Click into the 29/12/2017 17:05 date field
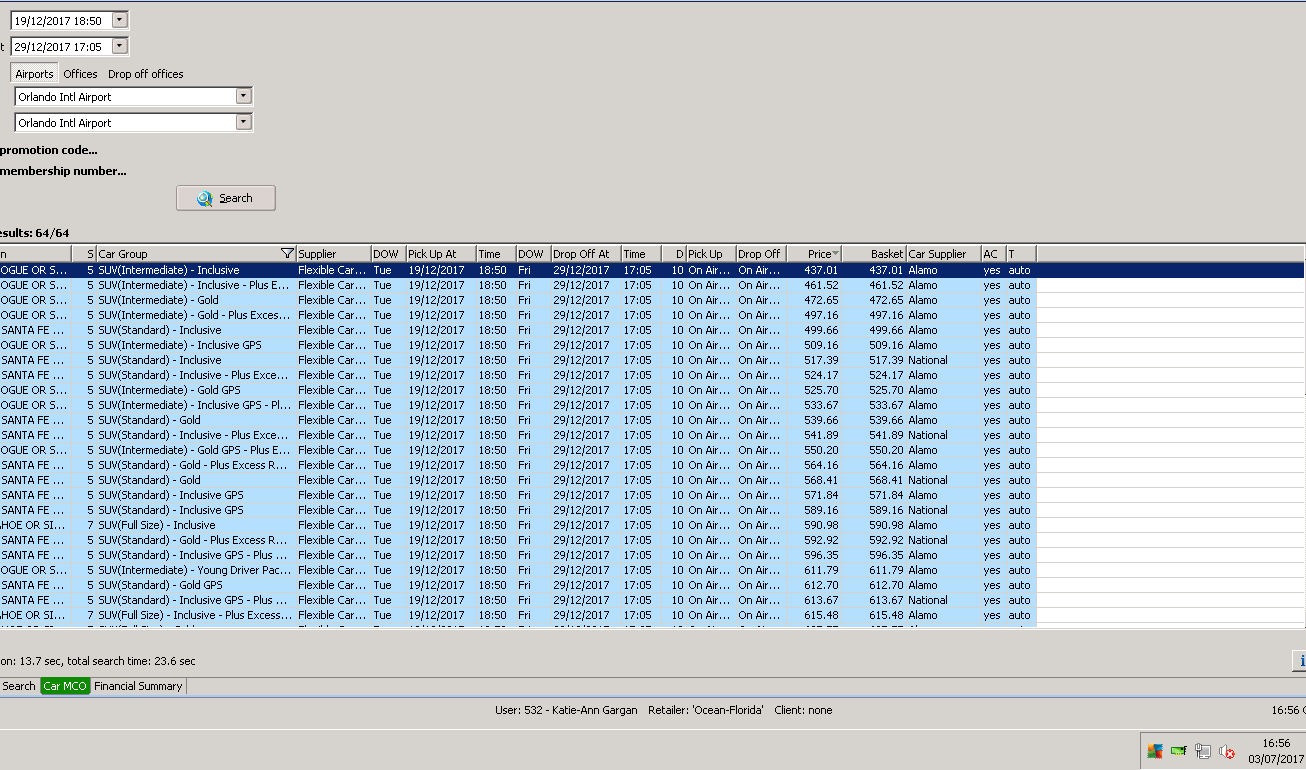 point(61,46)
